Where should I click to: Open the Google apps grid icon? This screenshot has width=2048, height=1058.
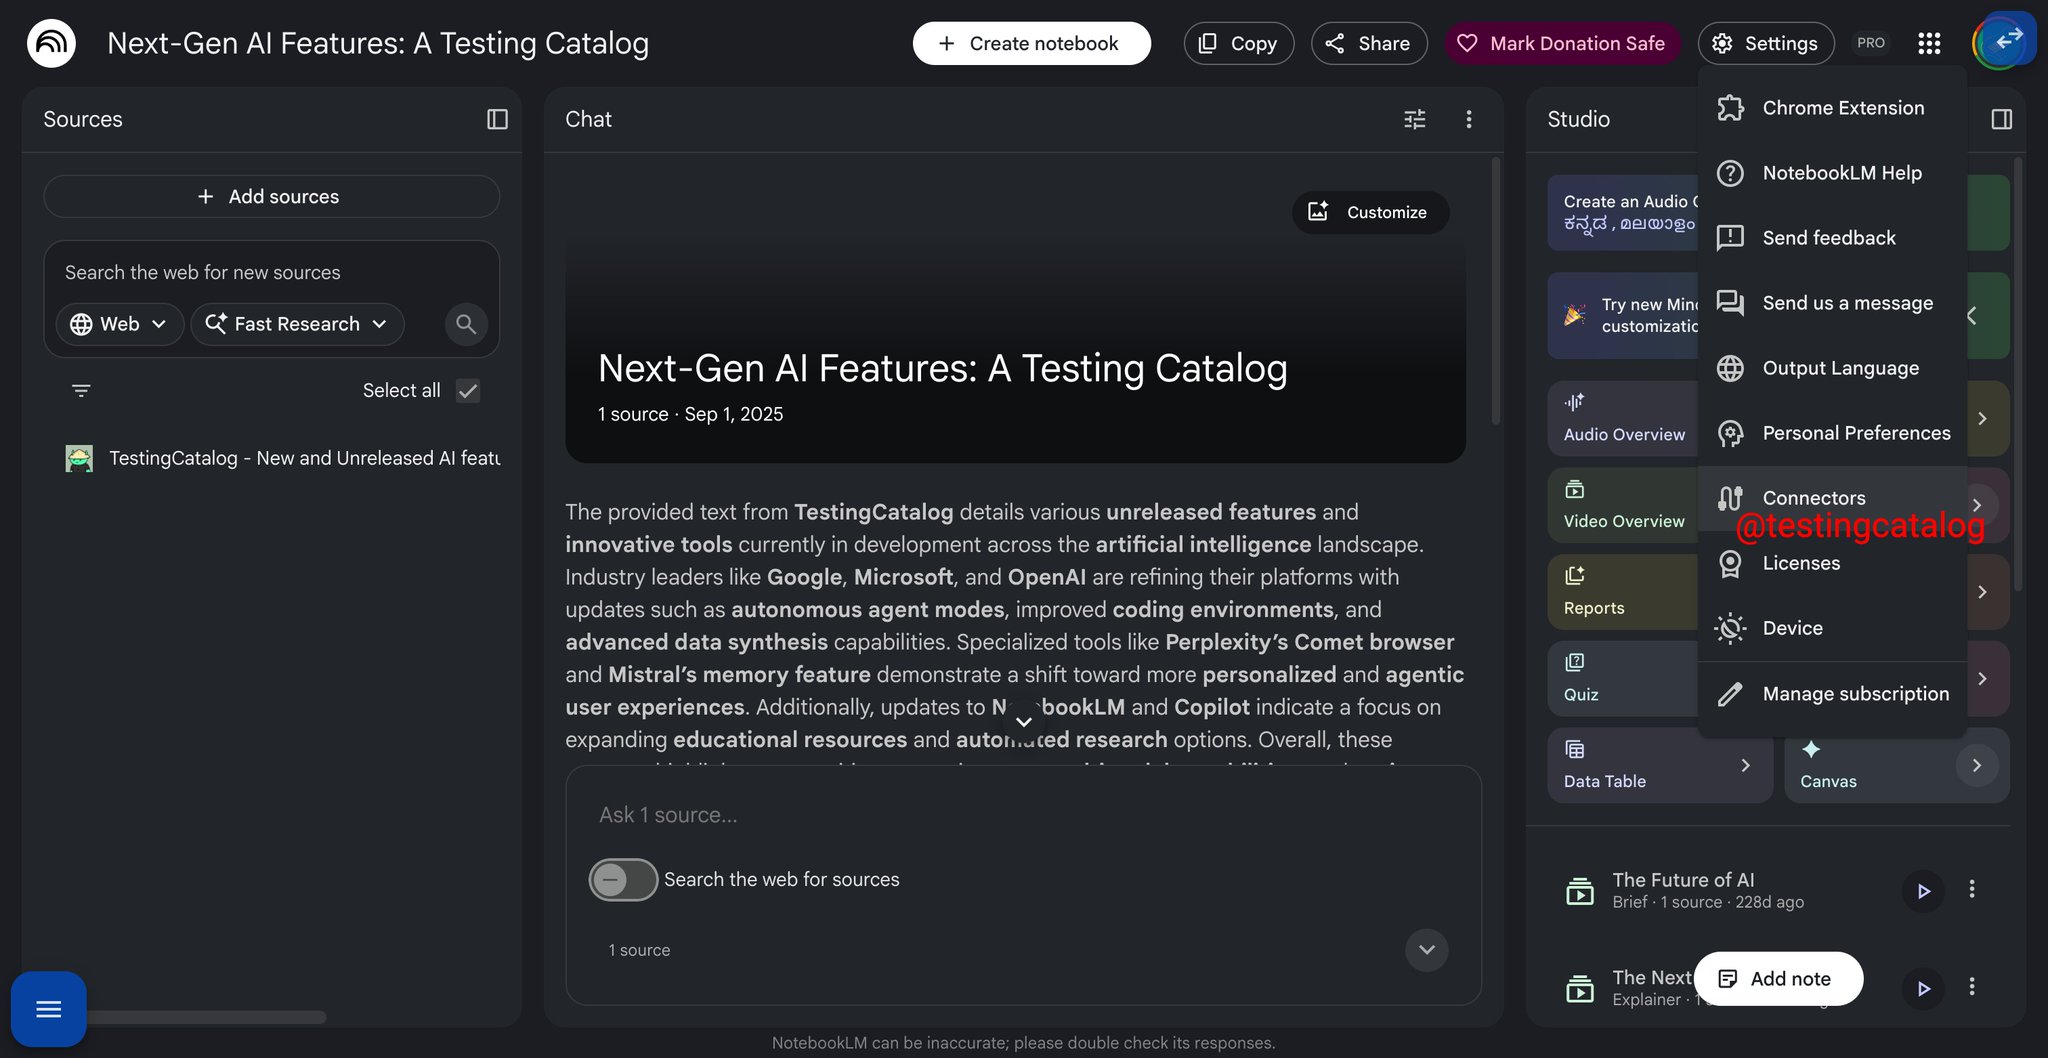1929,43
